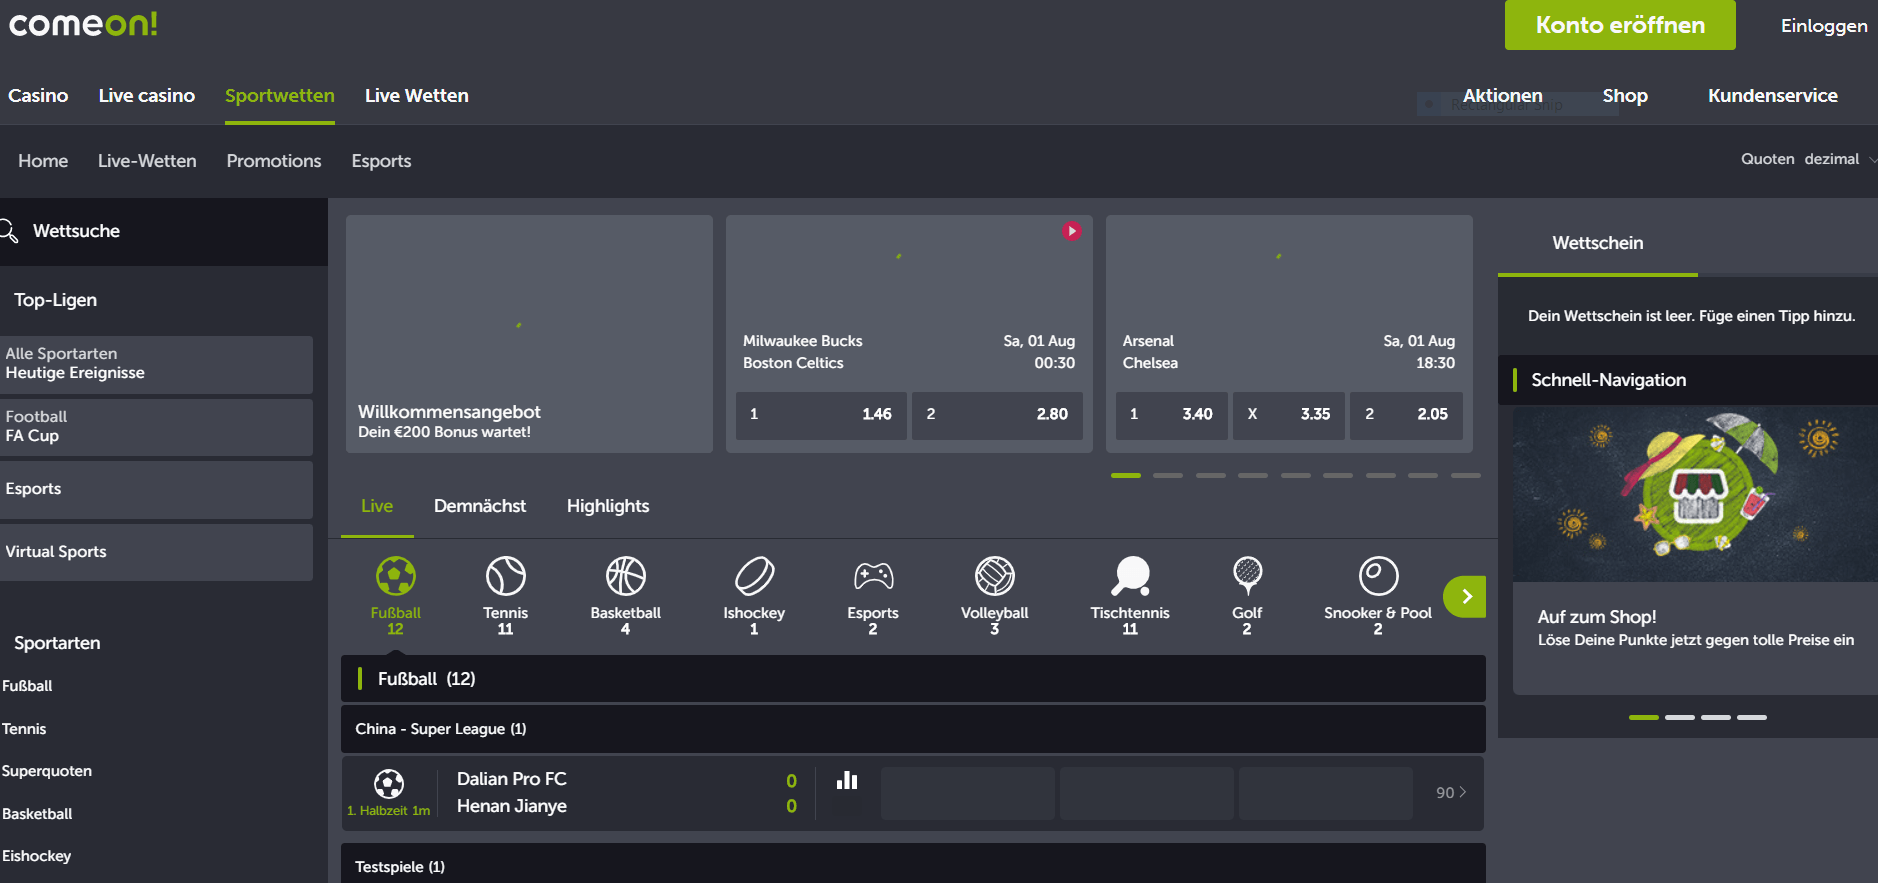Open Virtual Sports in Top-Ligen
The image size is (1878, 883).
coord(156,552)
